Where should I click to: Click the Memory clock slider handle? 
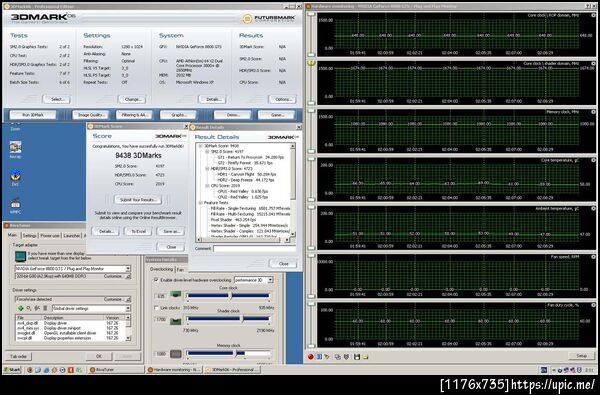[x=235, y=354]
